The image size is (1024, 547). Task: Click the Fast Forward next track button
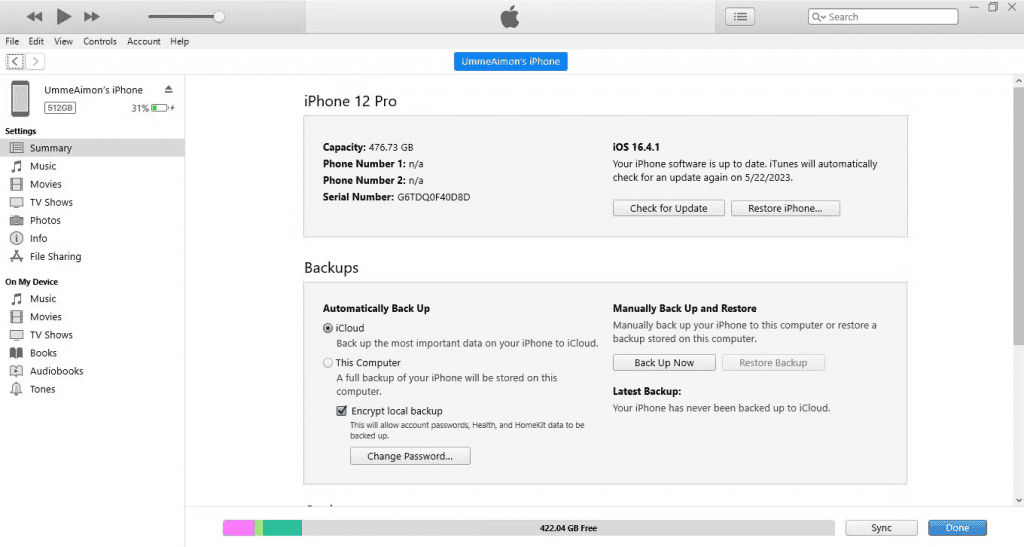point(92,17)
